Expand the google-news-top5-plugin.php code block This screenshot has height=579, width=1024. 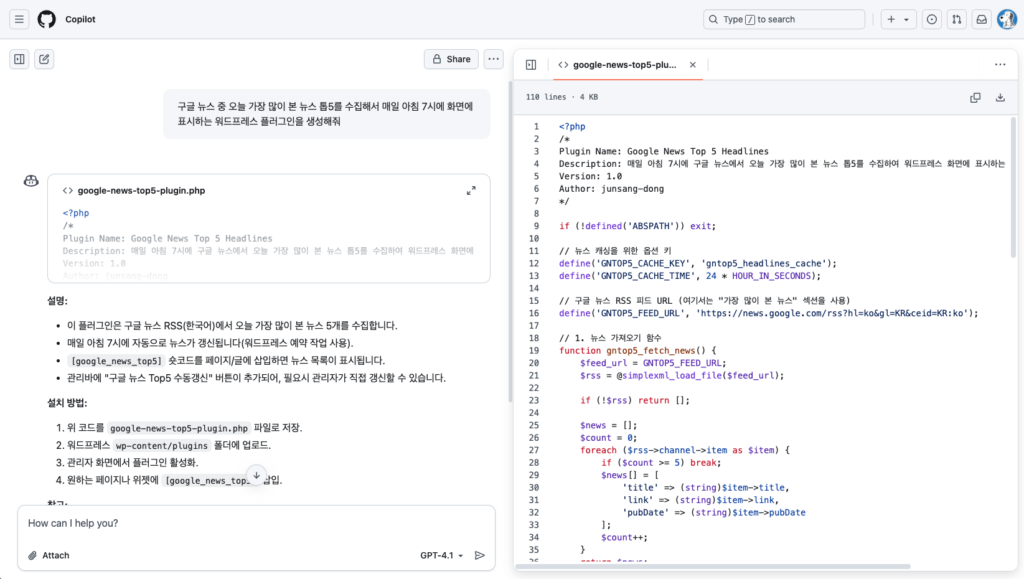471,191
